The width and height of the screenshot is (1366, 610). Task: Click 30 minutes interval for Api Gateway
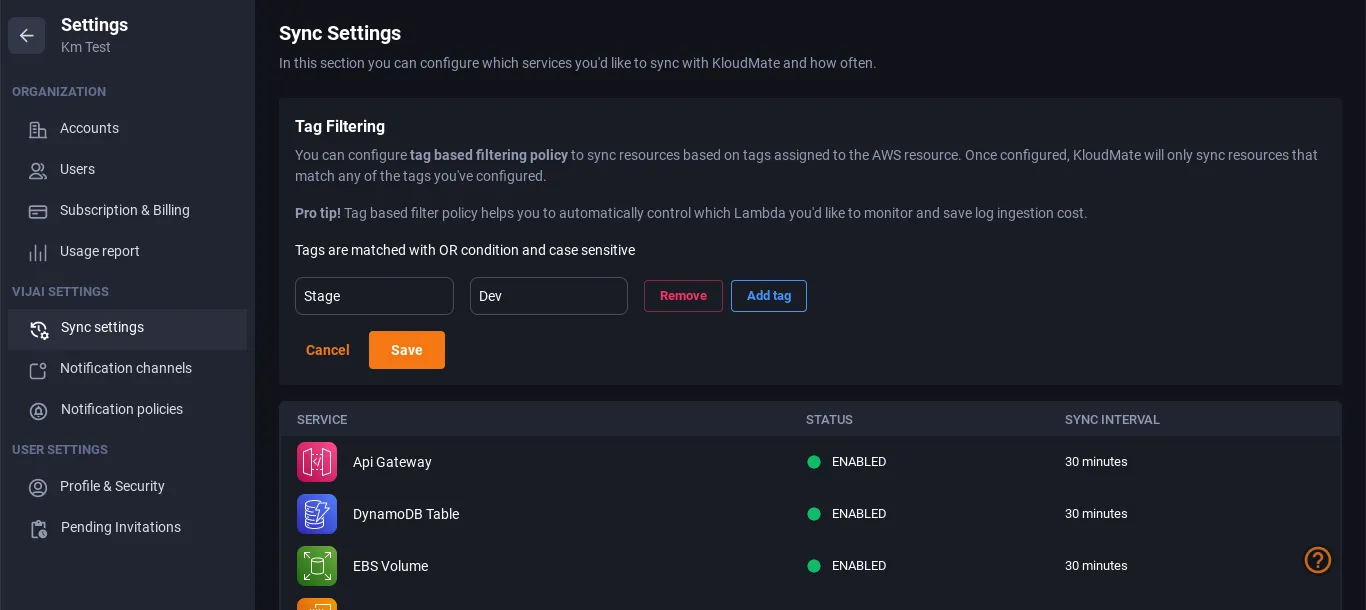pos(1096,462)
